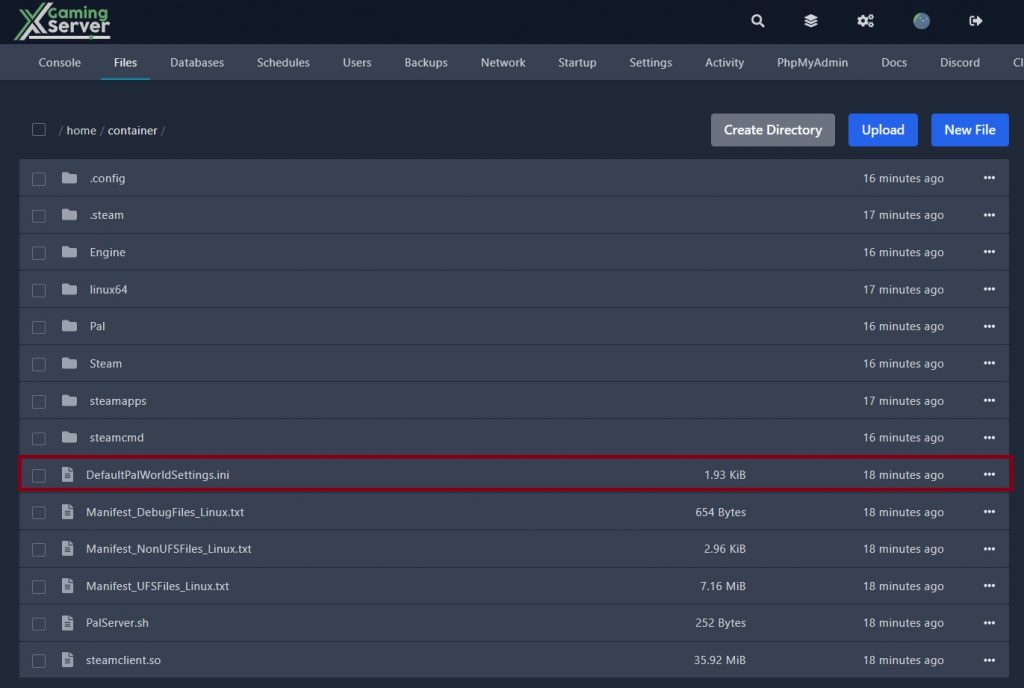Screen dimensions: 1024x688
Task: Open the Backups tab
Action: pos(425,62)
